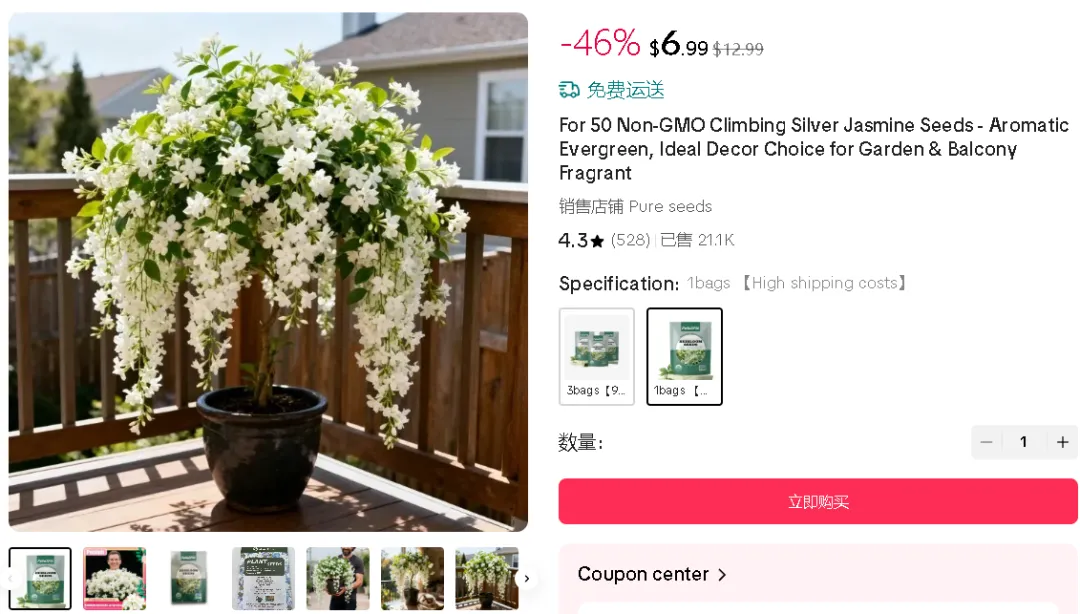Screen dimensions: 1080x614
Task: Open the Pure seeds store link
Action: pyautogui.click(x=670, y=207)
